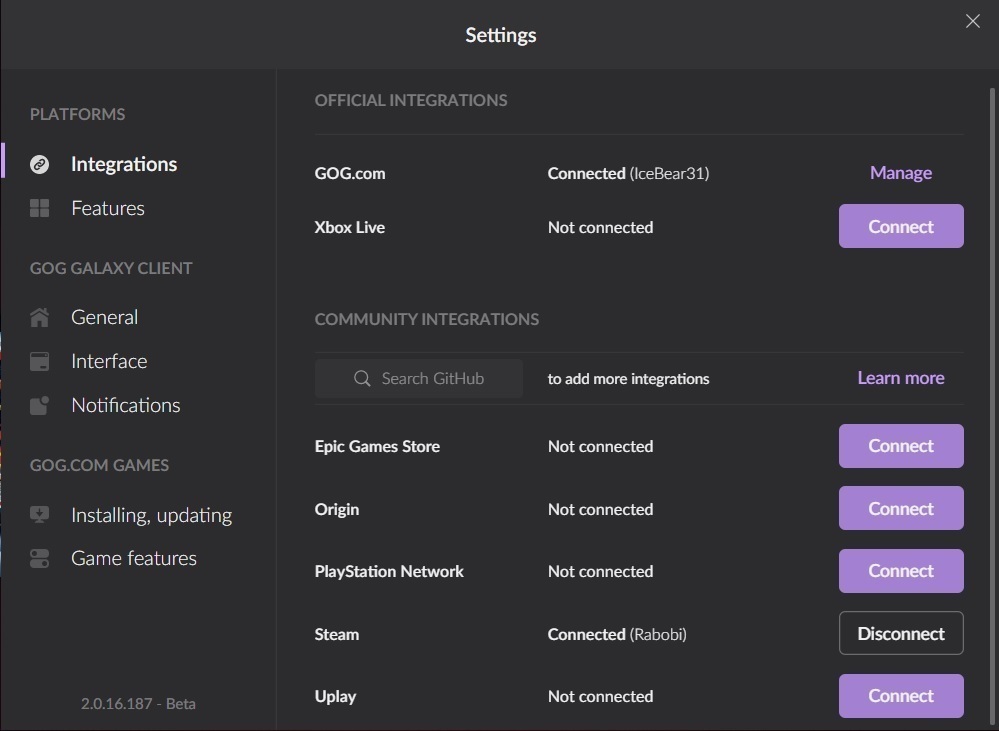This screenshot has width=999, height=731.
Task: Click the Integrations link icon in sidebar
Action: click(40, 165)
